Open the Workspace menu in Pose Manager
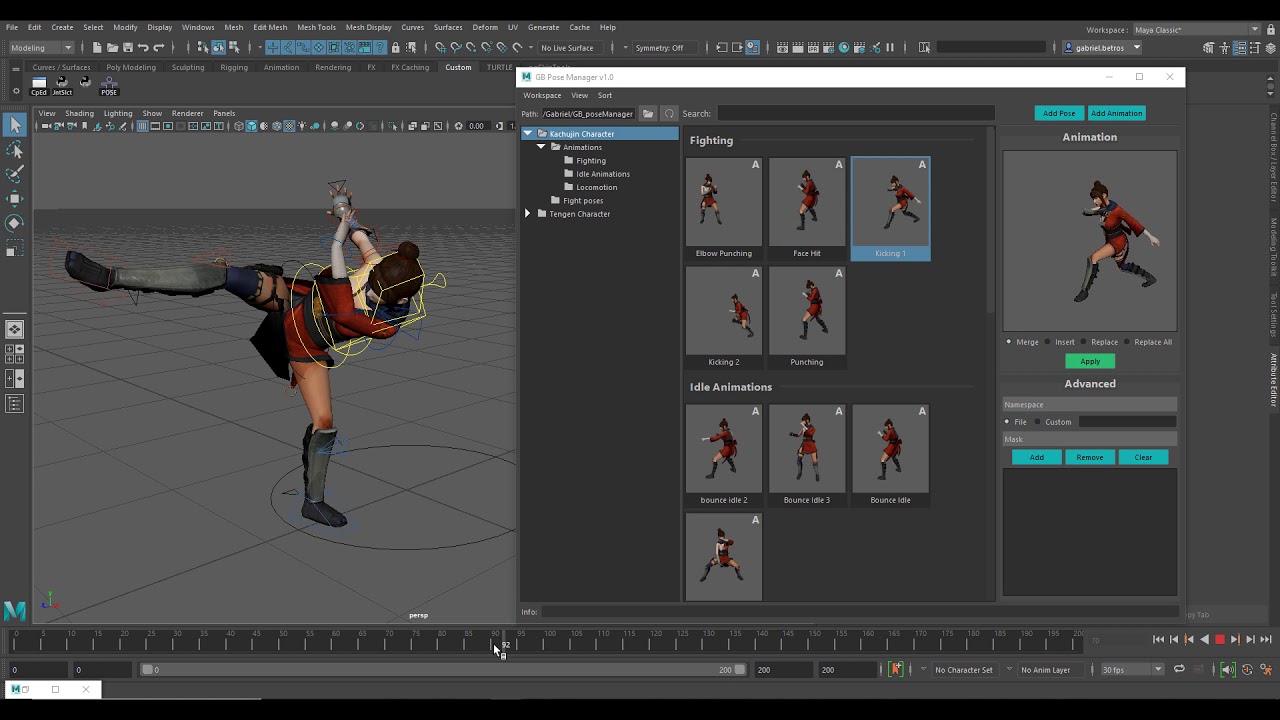 pos(542,95)
